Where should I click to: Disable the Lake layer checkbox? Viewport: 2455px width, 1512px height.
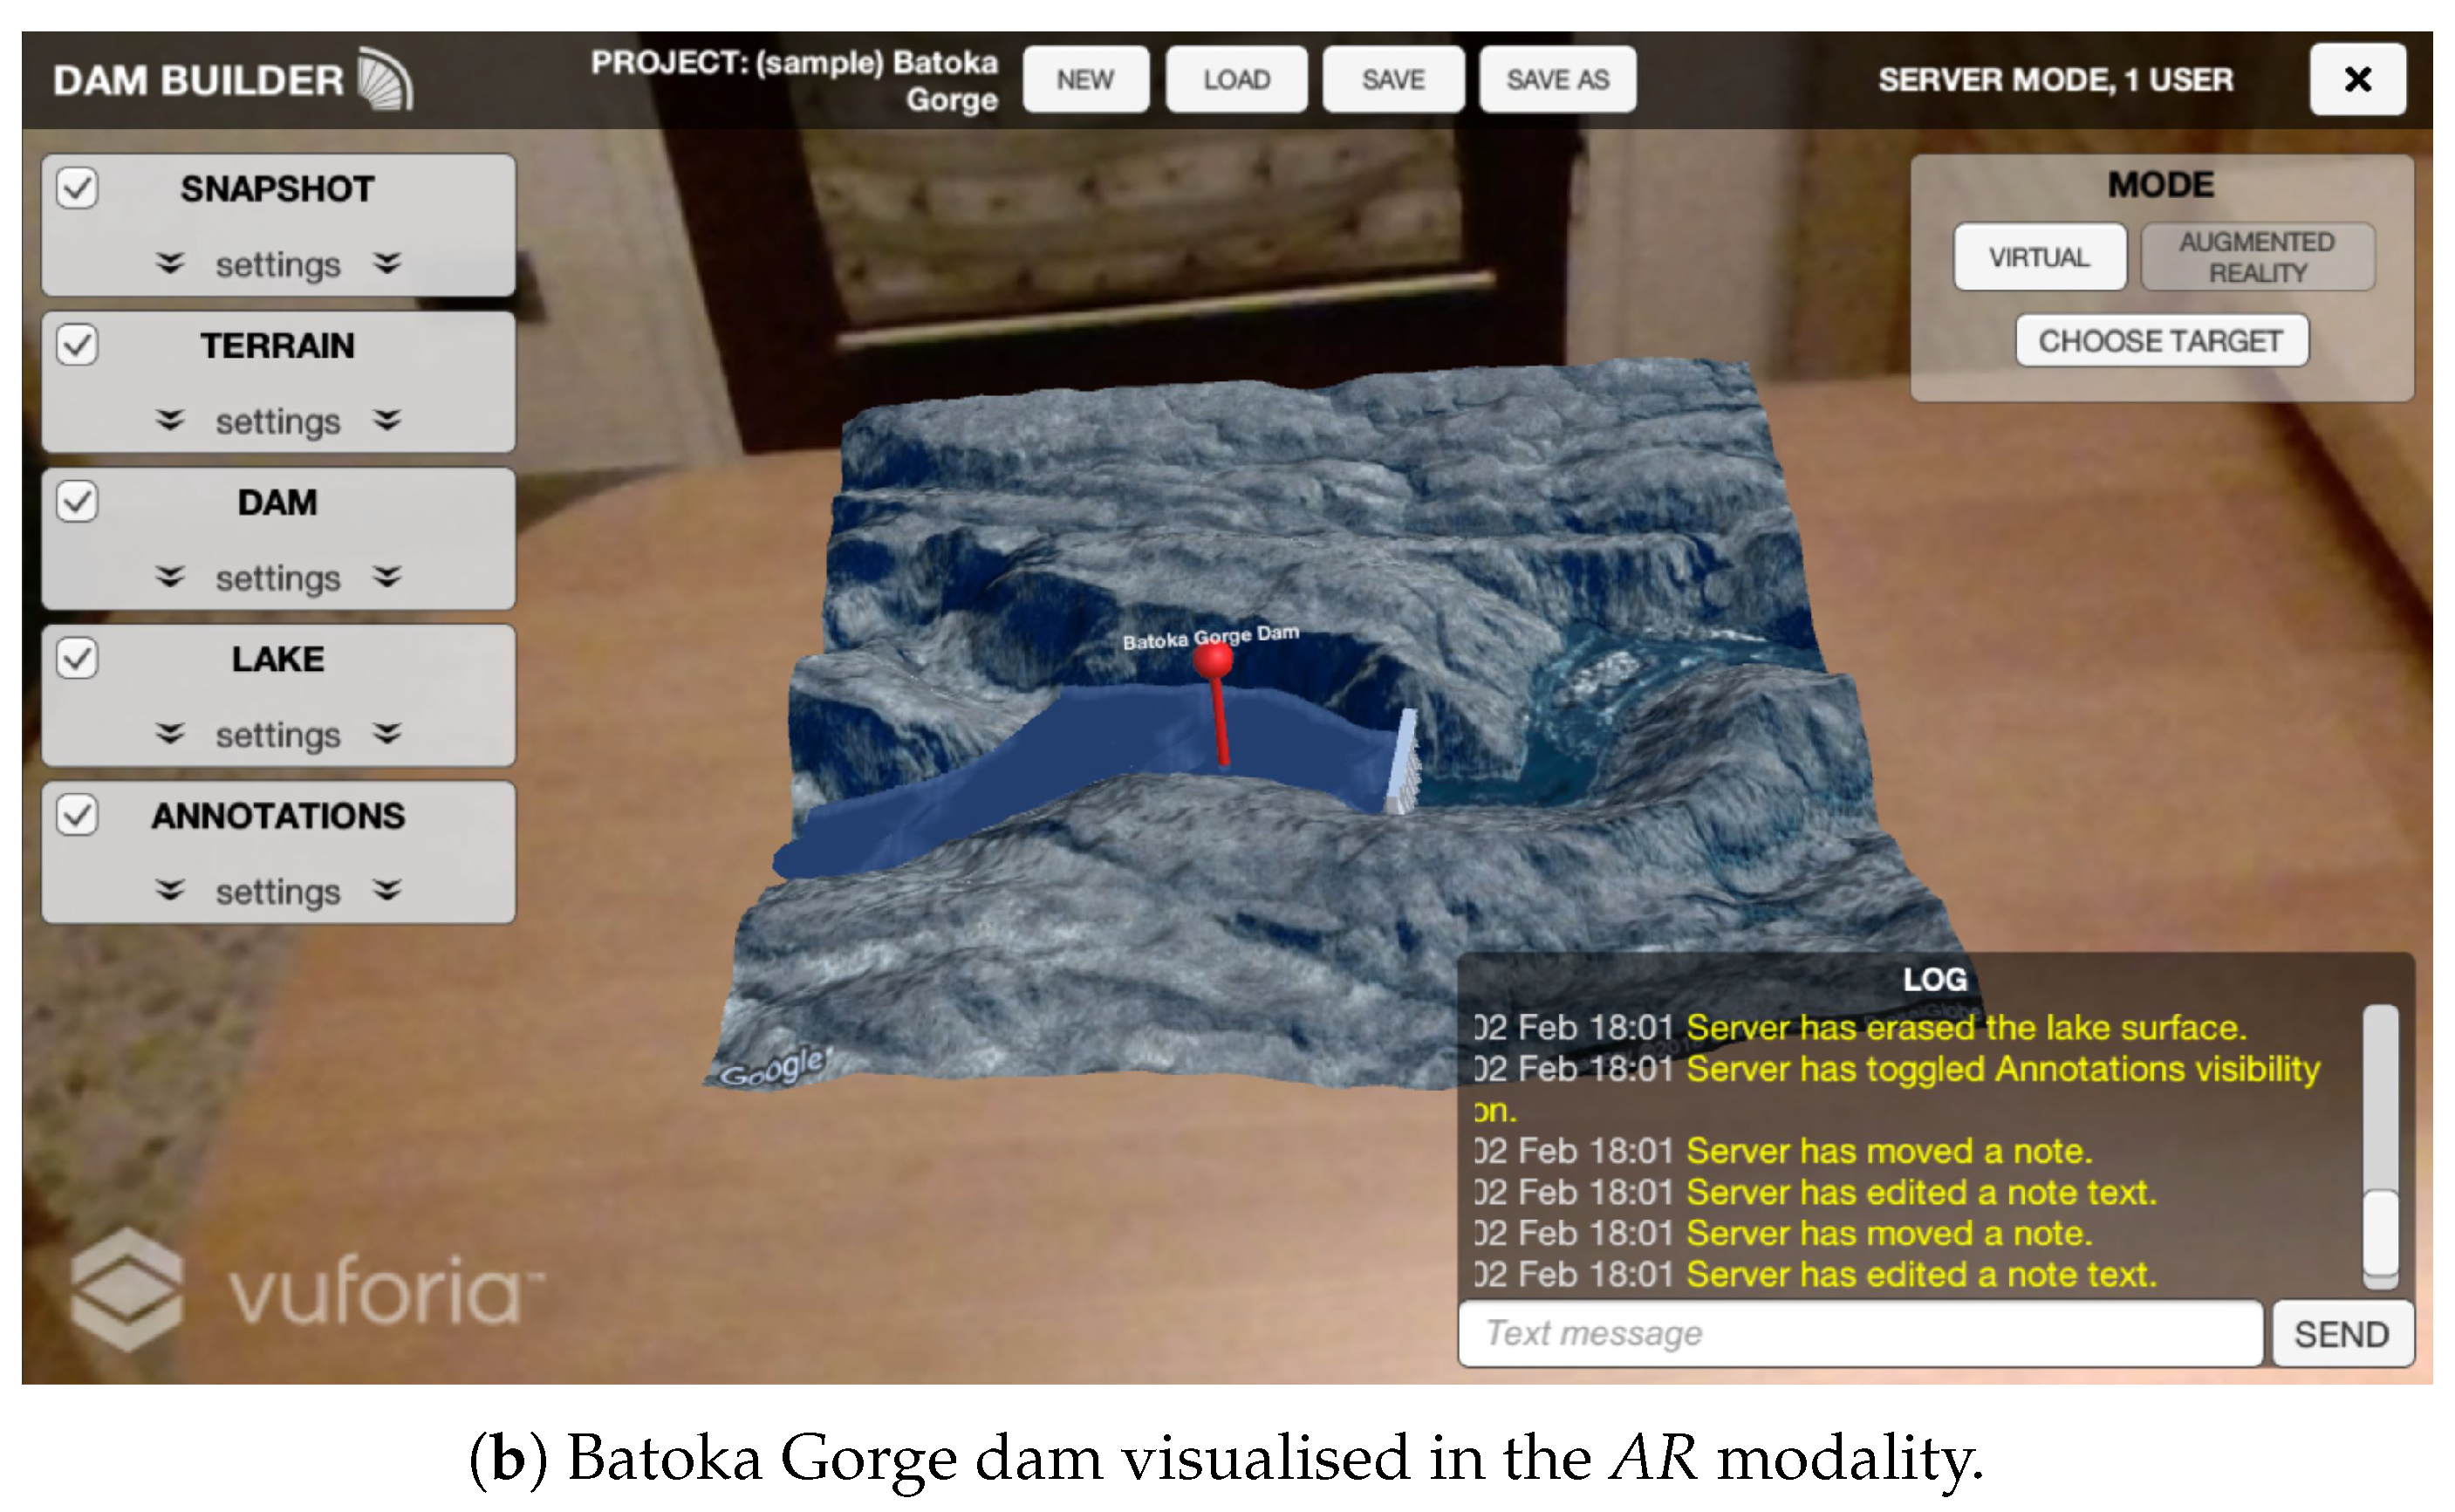pos(77,659)
